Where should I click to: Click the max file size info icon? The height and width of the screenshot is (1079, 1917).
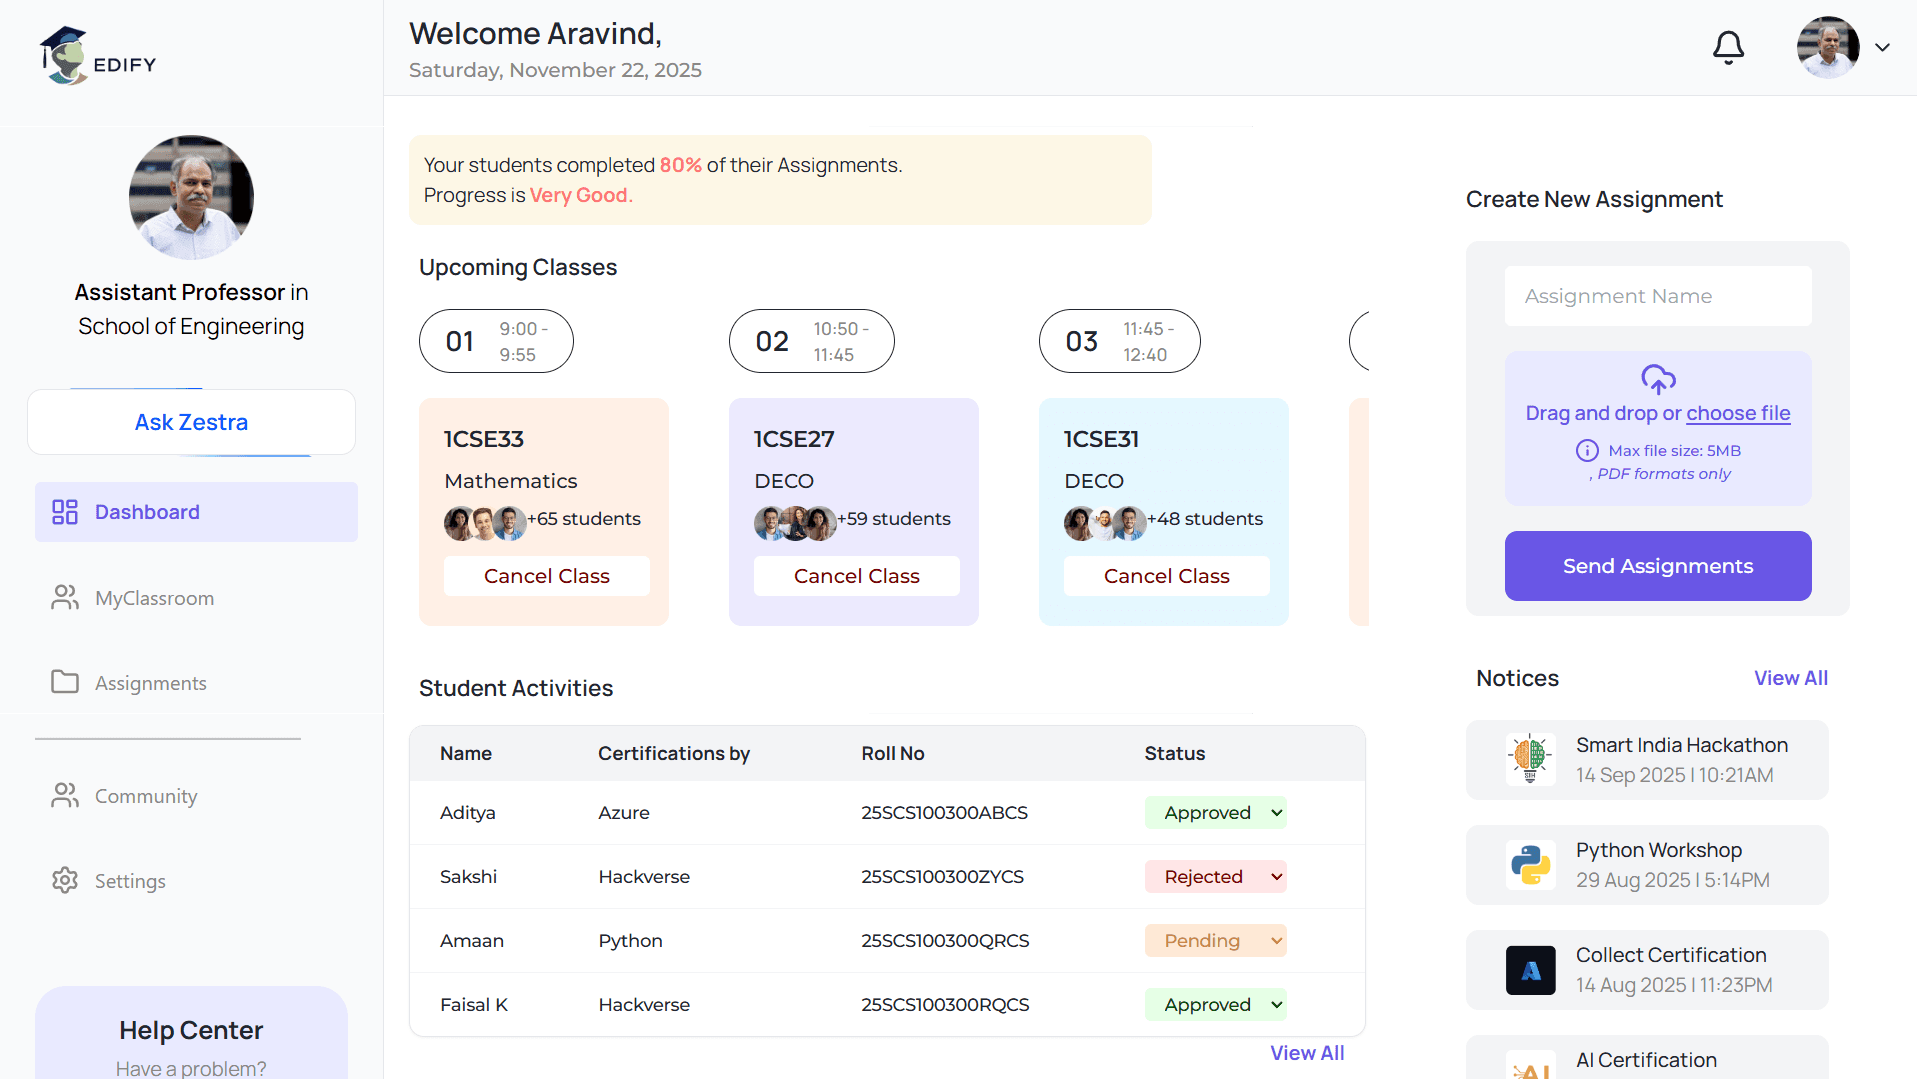pos(1587,450)
